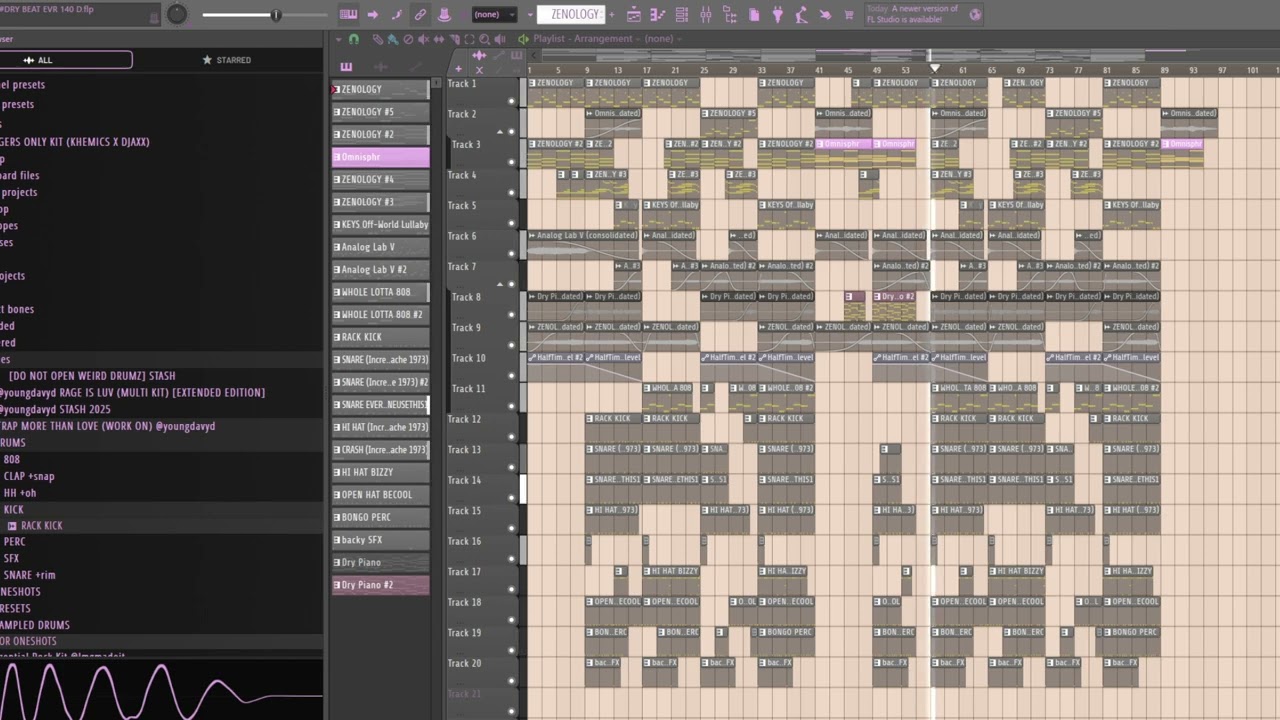Select the Omnisphr pattern in the picker
1280x720 pixels.
(380, 157)
